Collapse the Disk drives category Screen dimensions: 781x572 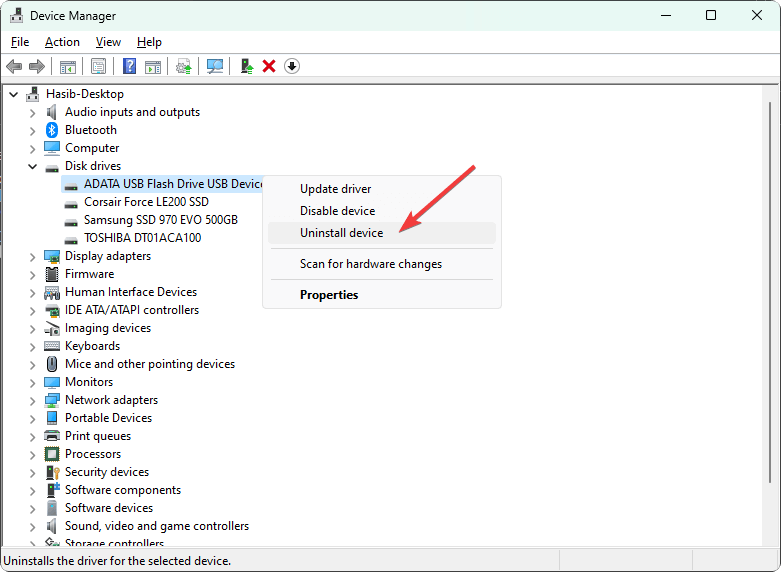pyautogui.click(x=32, y=166)
